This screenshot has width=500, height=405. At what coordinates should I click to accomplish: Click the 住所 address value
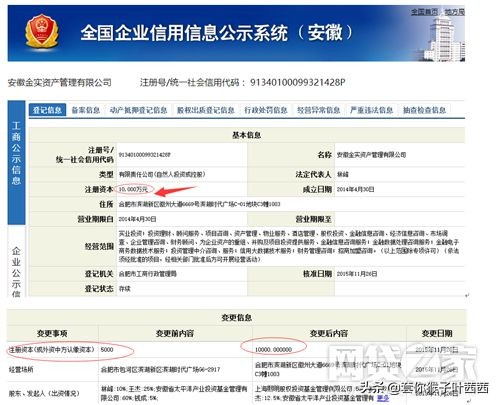[x=199, y=204]
